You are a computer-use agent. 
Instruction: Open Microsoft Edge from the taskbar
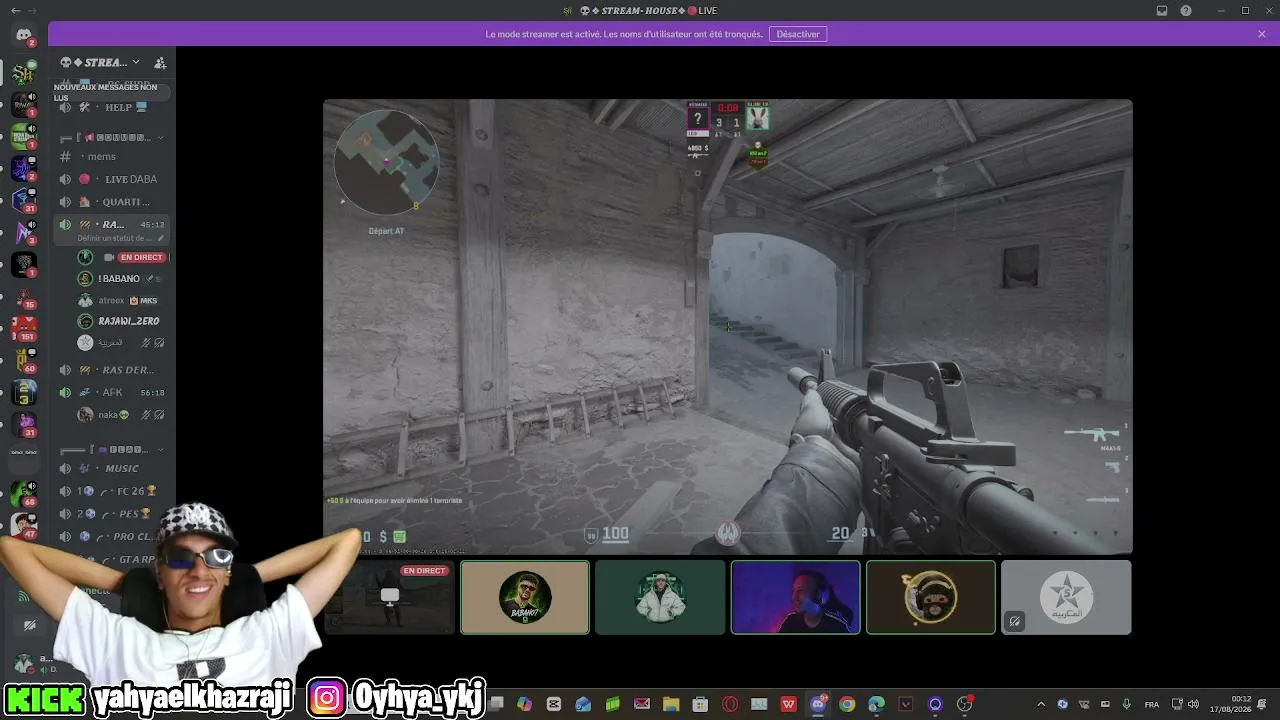pos(877,704)
